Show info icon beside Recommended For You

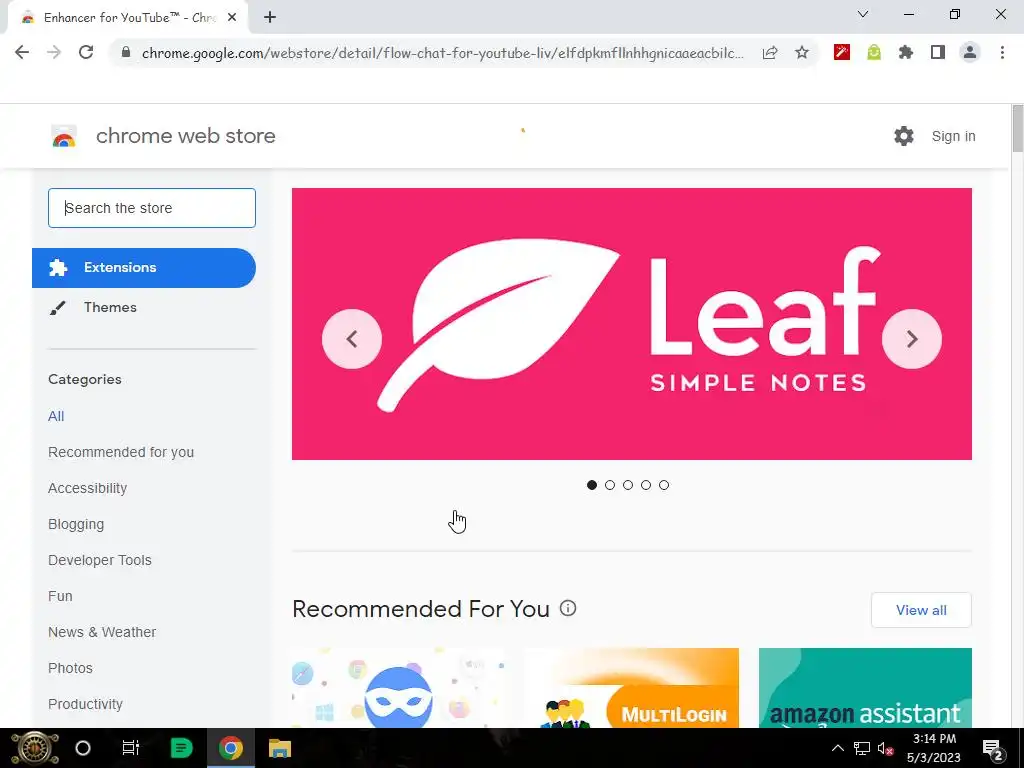tap(568, 609)
